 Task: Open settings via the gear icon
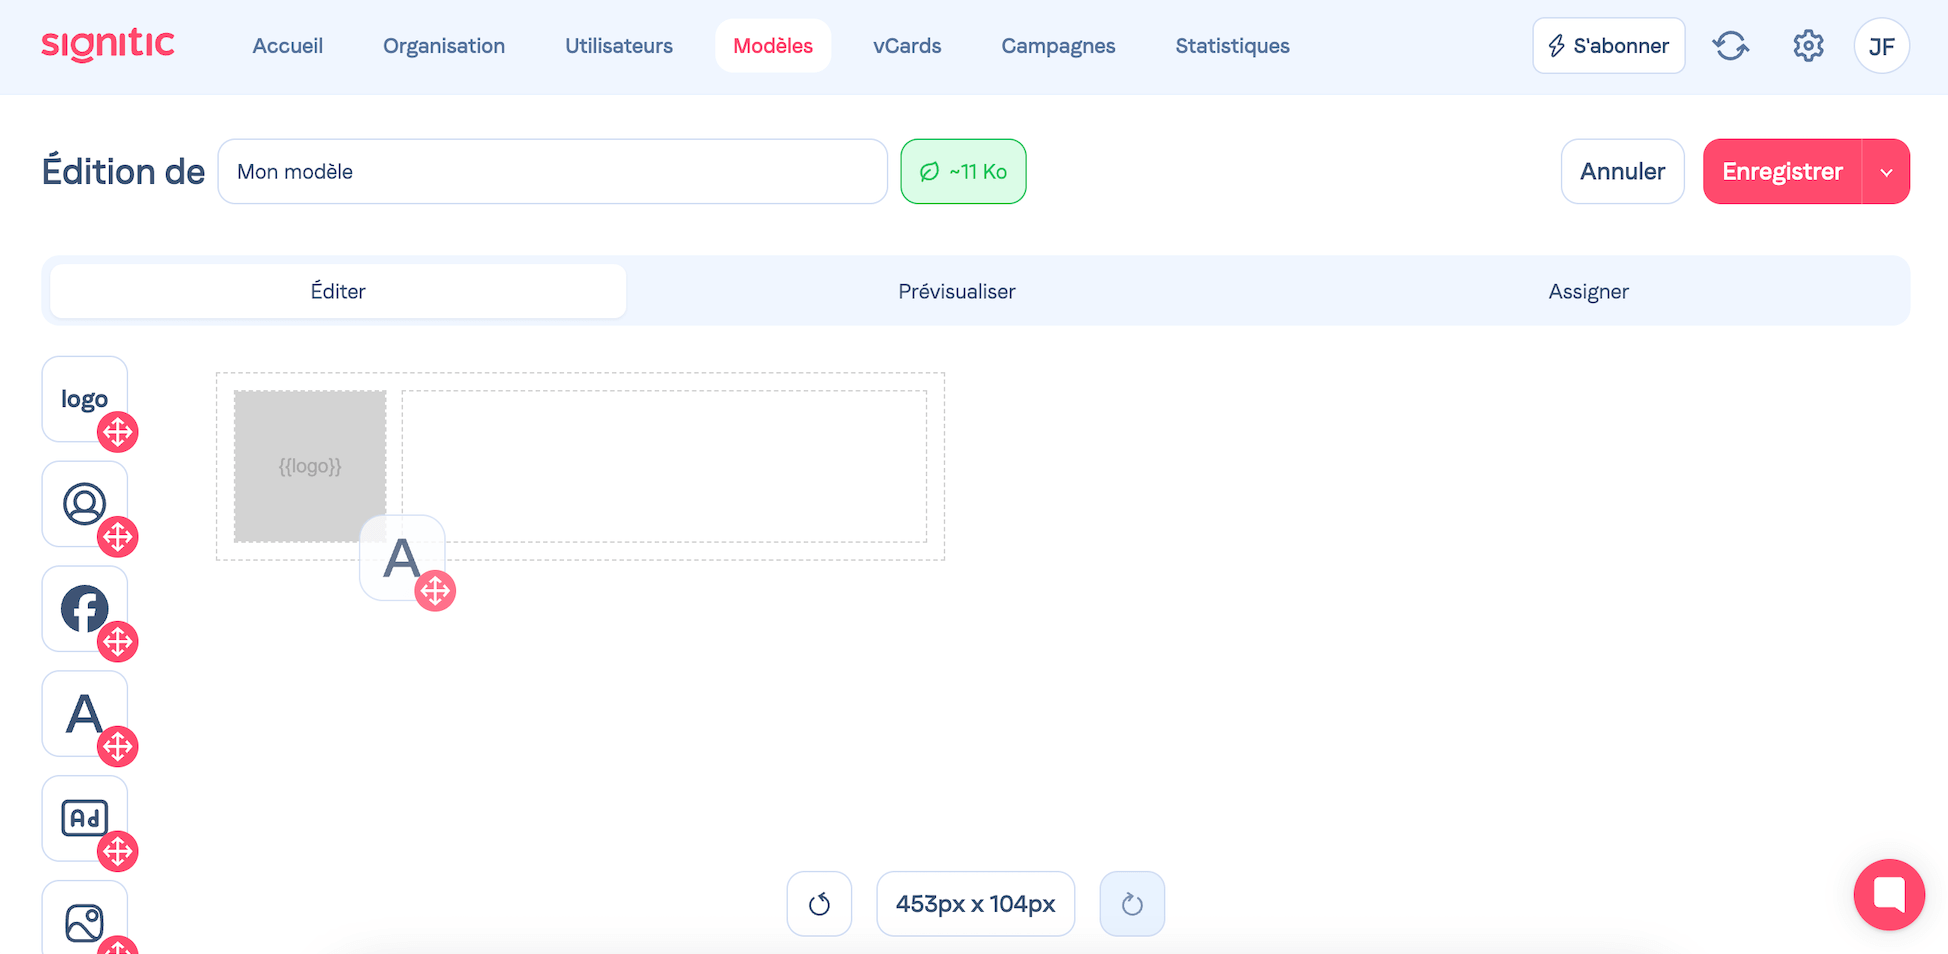pos(1808,46)
